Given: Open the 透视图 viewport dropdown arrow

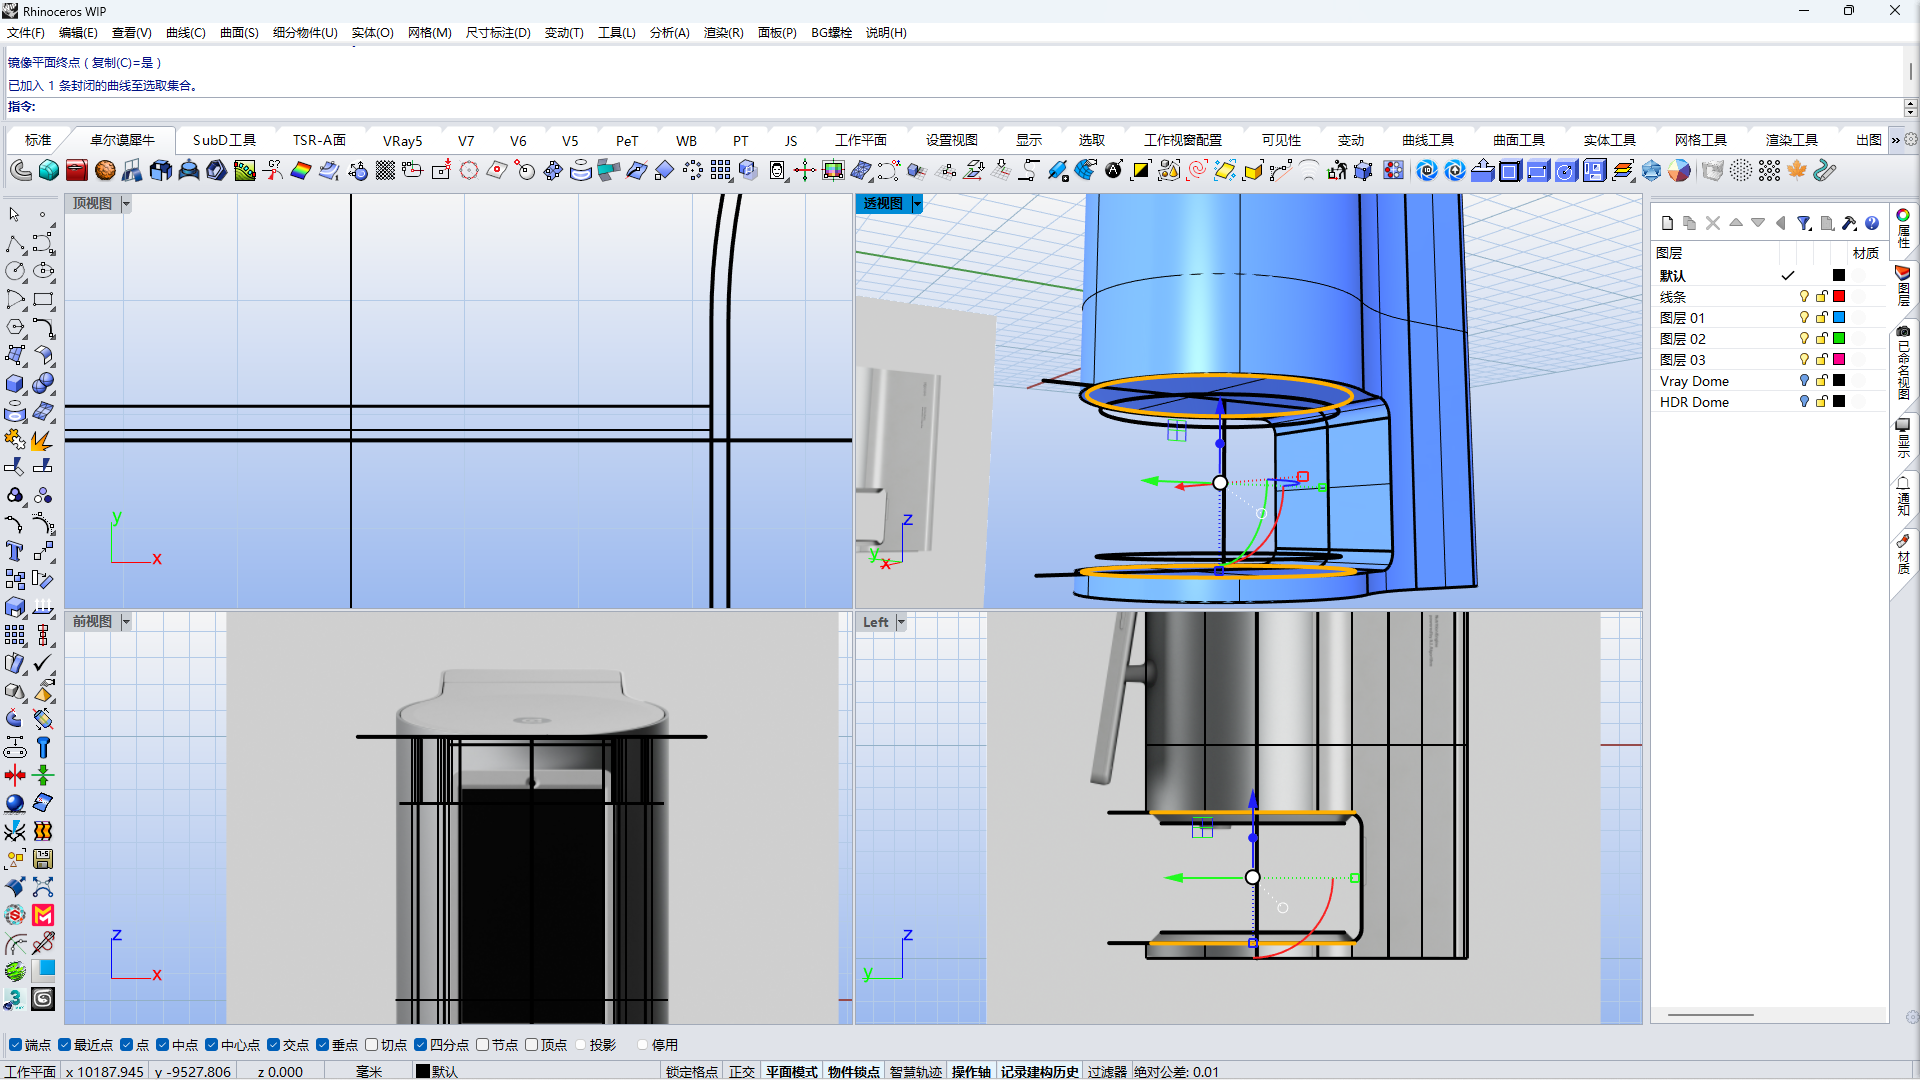Looking at the screenshot, I should click(x=917, y=203).
